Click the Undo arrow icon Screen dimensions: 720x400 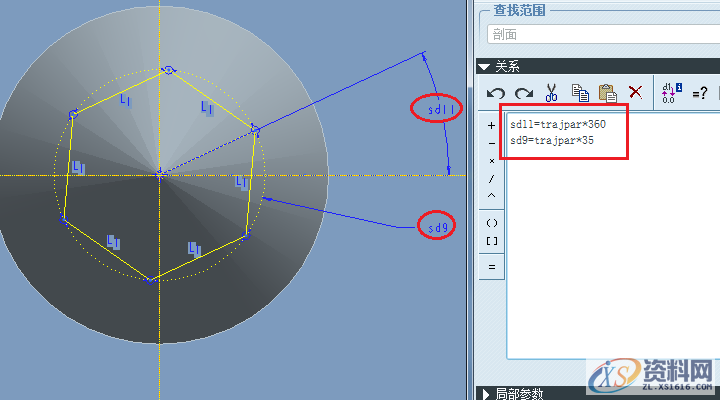pyautogui.click(x=496, y=93)
